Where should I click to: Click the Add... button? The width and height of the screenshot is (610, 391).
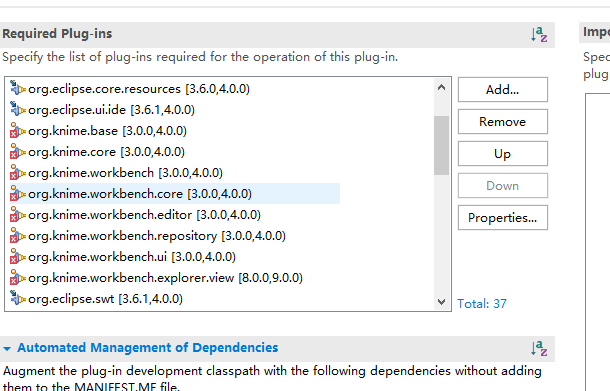click(x=503, y=90)
